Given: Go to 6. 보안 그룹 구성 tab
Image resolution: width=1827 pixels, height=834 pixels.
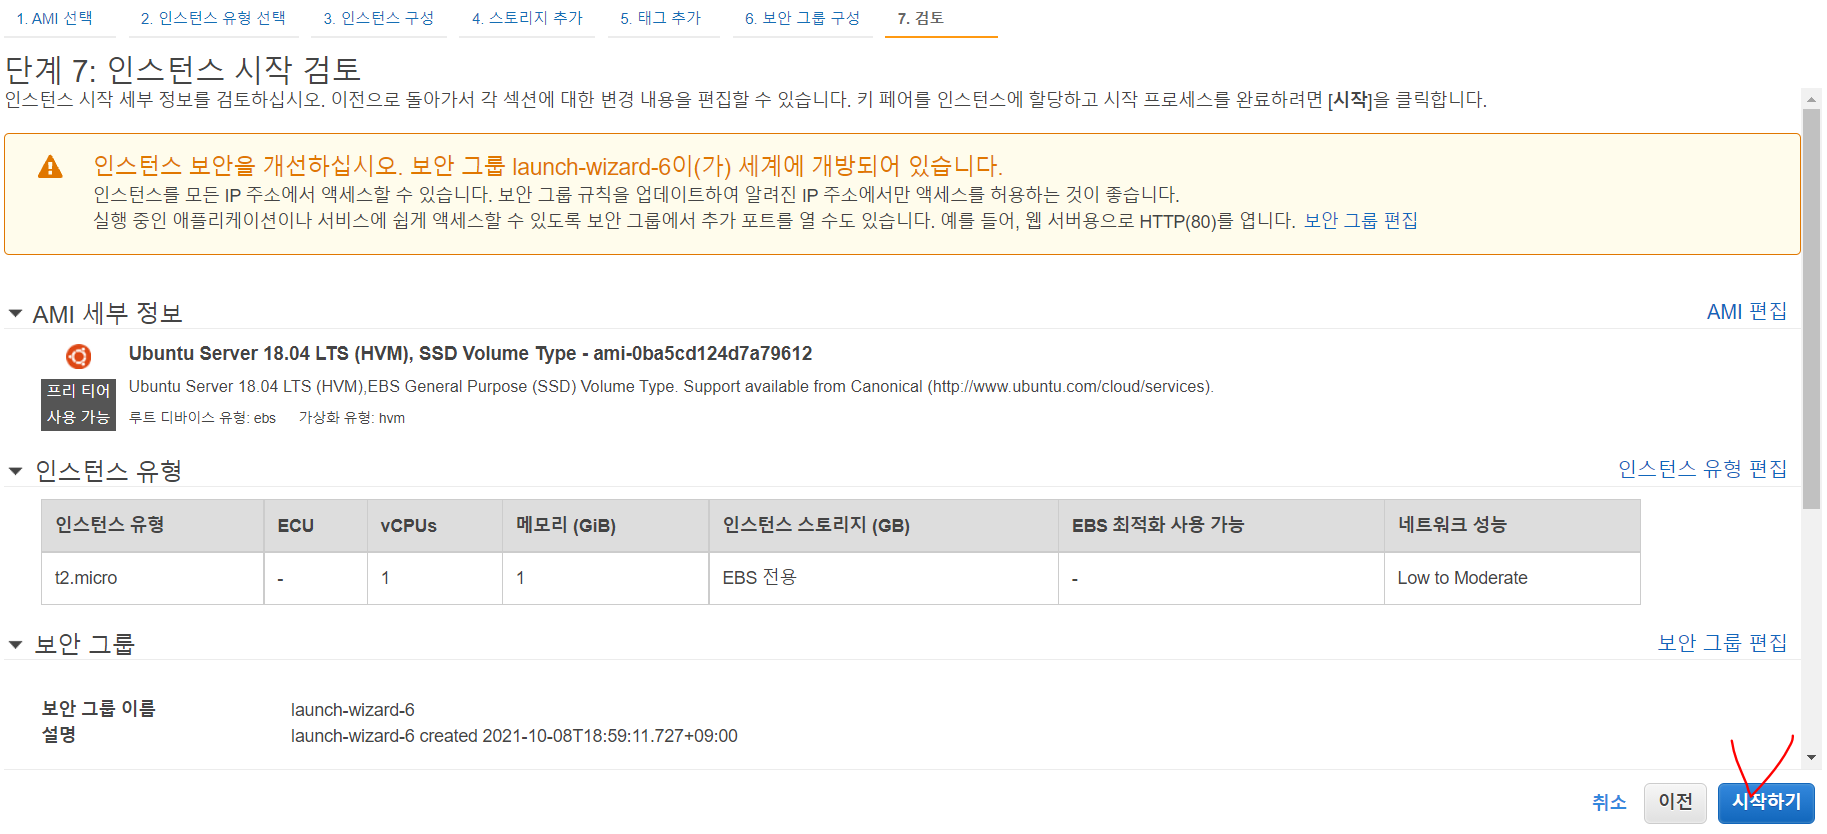Looking at the screenshot, I should click(x=802, y=18).
